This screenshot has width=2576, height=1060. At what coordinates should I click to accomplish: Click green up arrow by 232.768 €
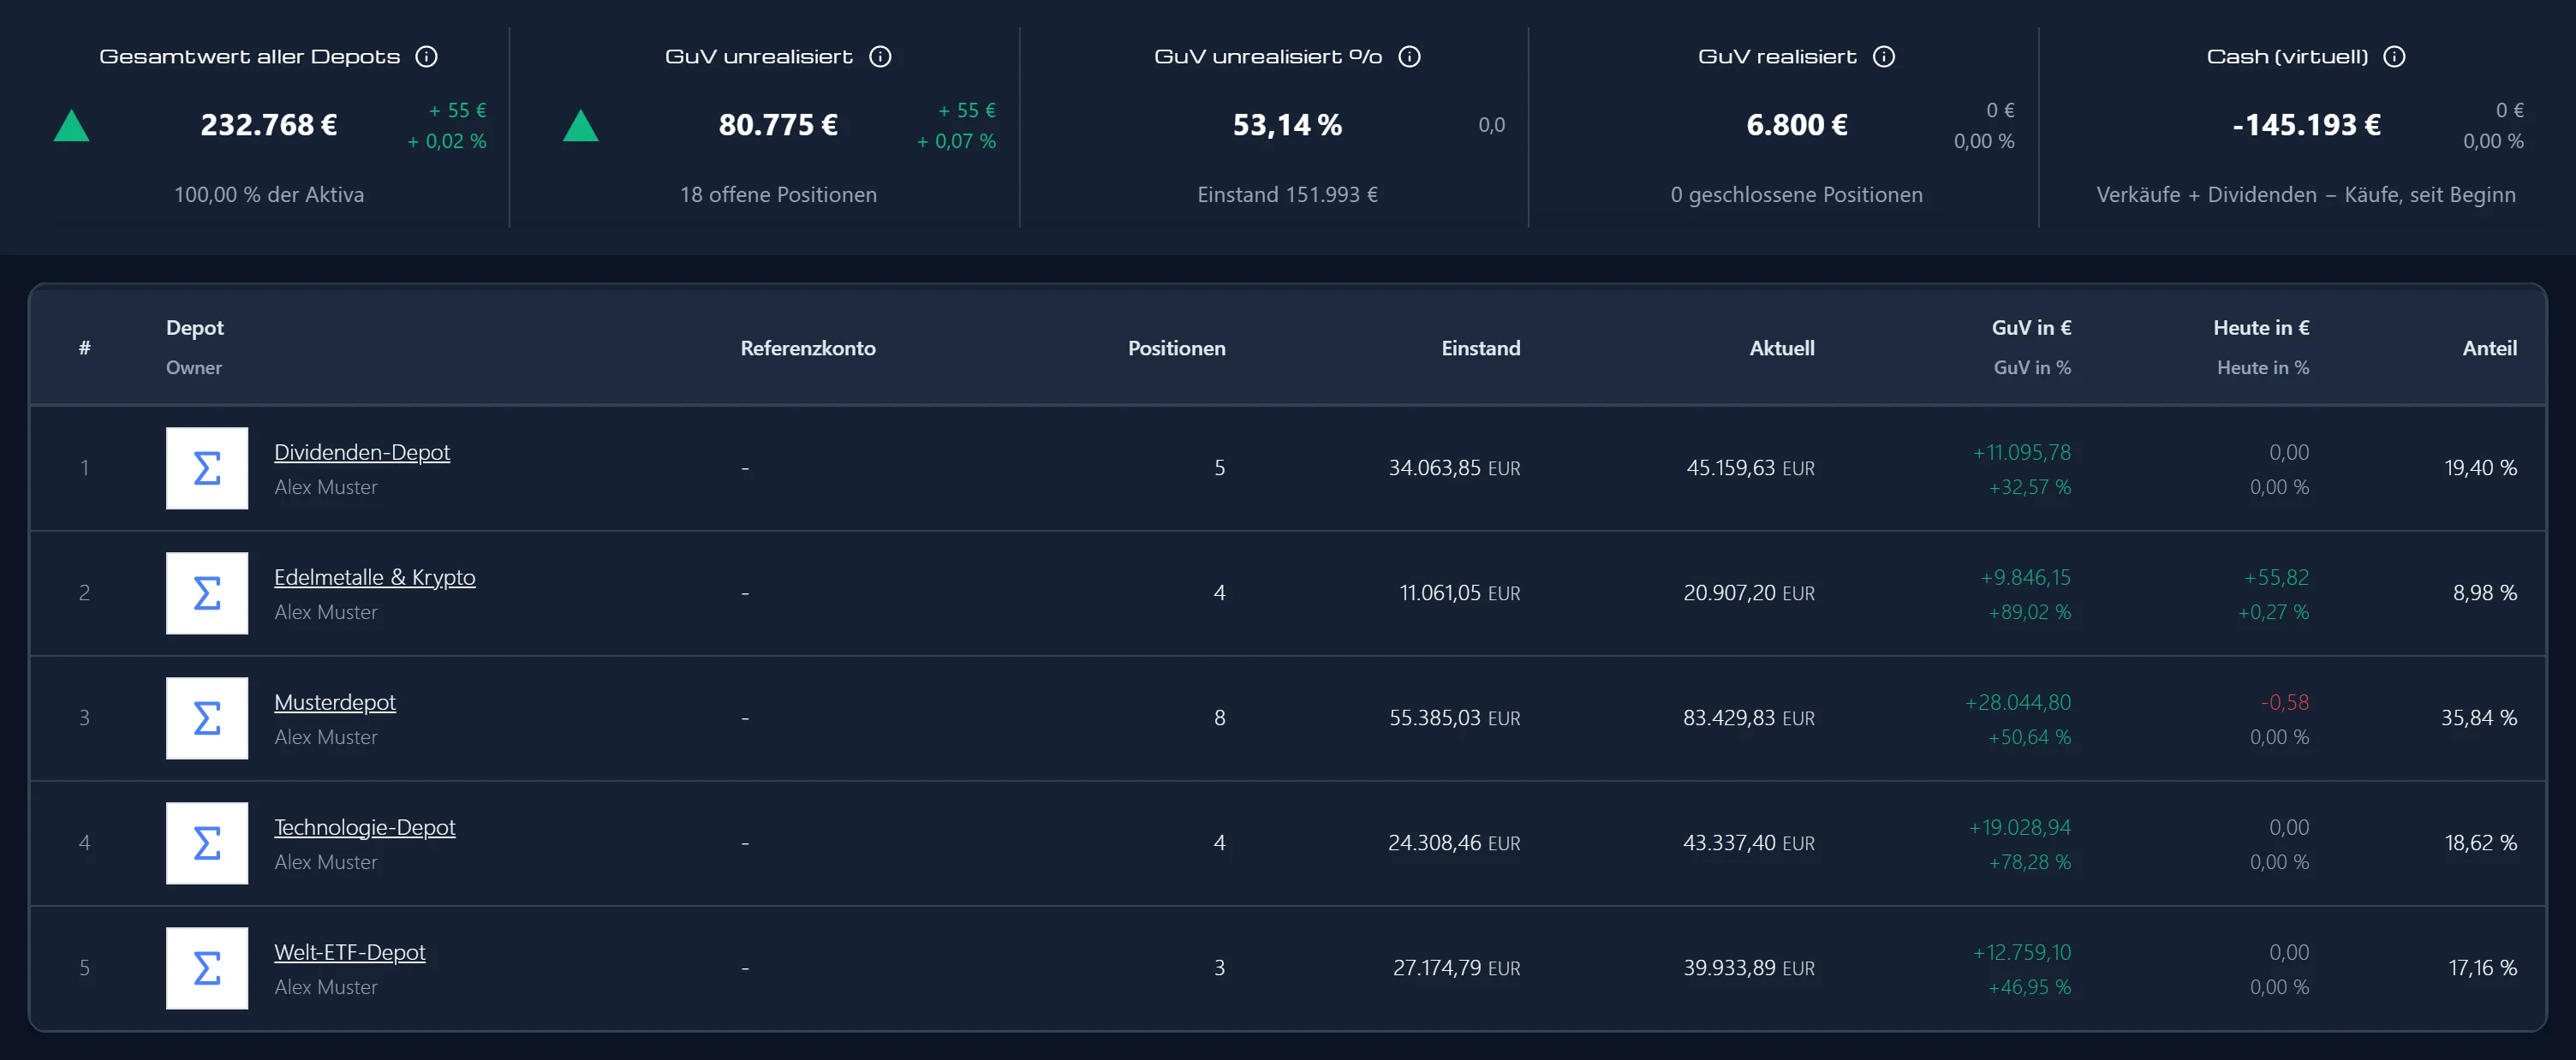[x=71, y=126]
